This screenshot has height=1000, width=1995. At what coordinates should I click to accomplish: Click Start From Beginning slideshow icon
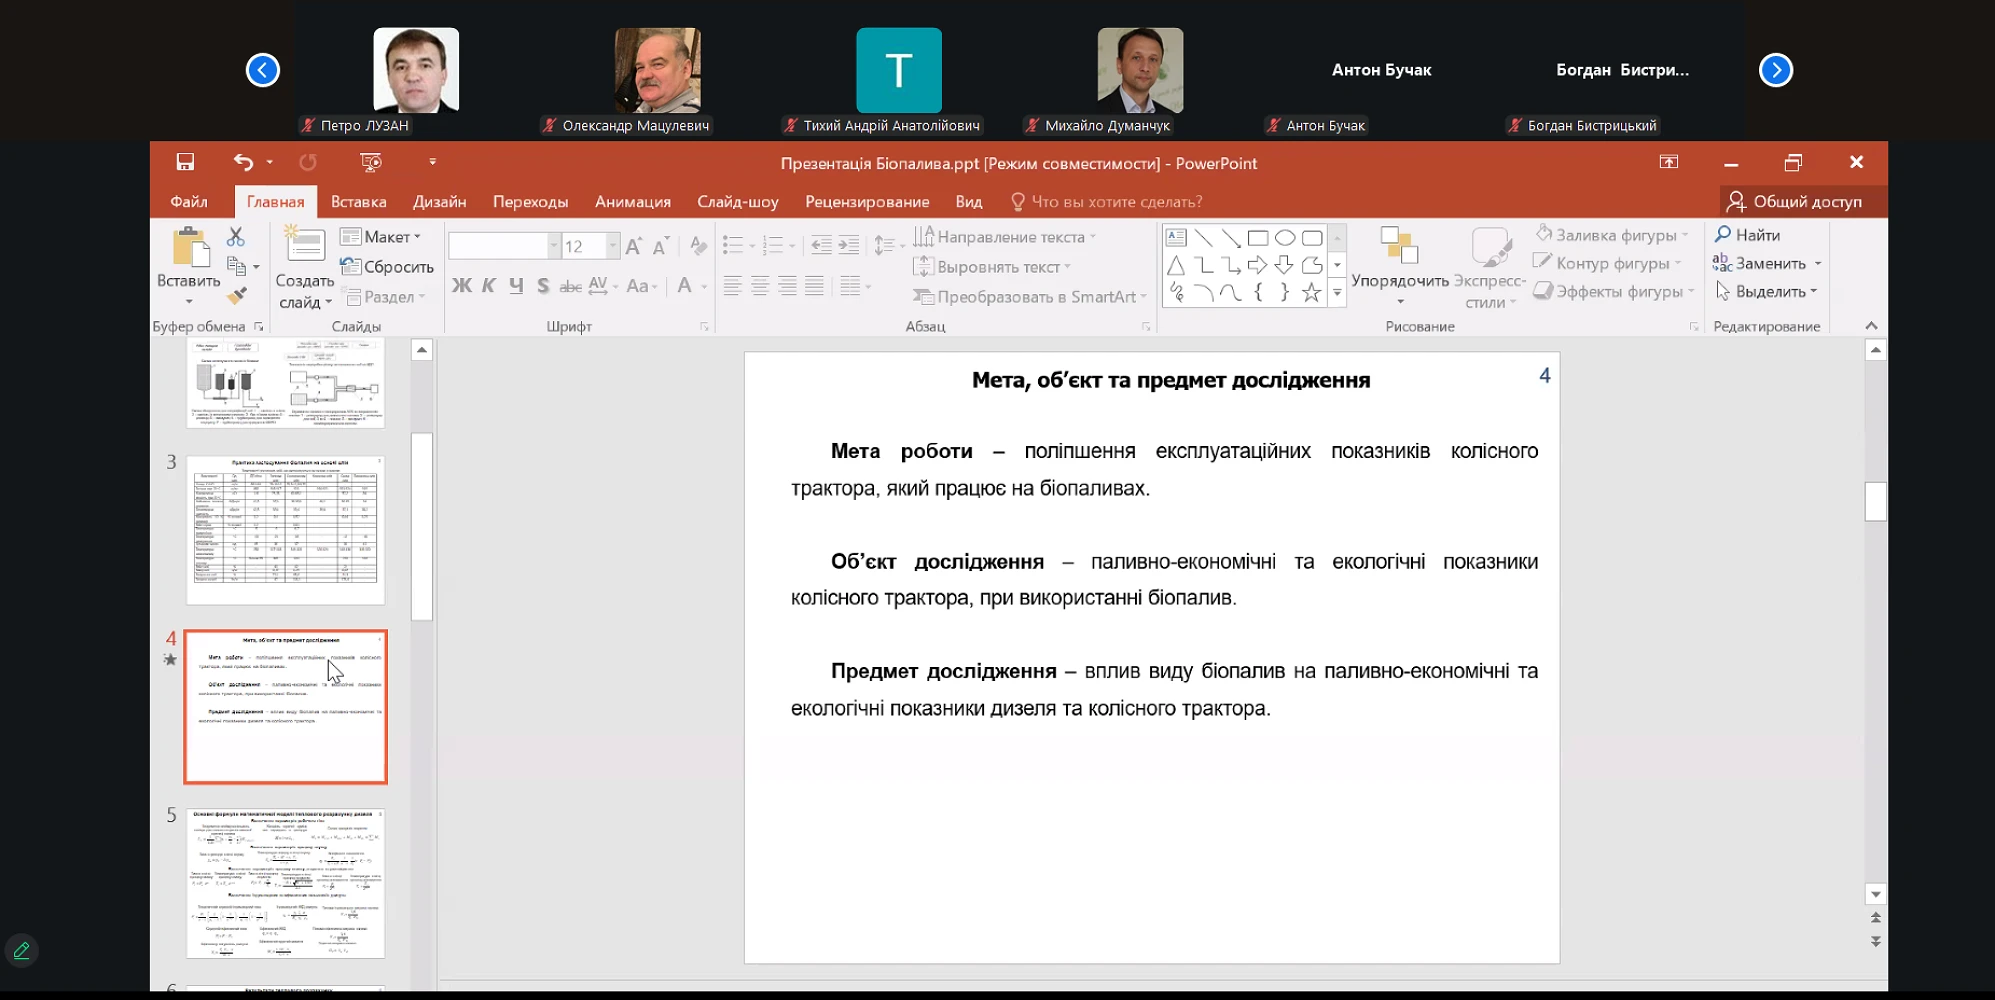pos(370,162)
